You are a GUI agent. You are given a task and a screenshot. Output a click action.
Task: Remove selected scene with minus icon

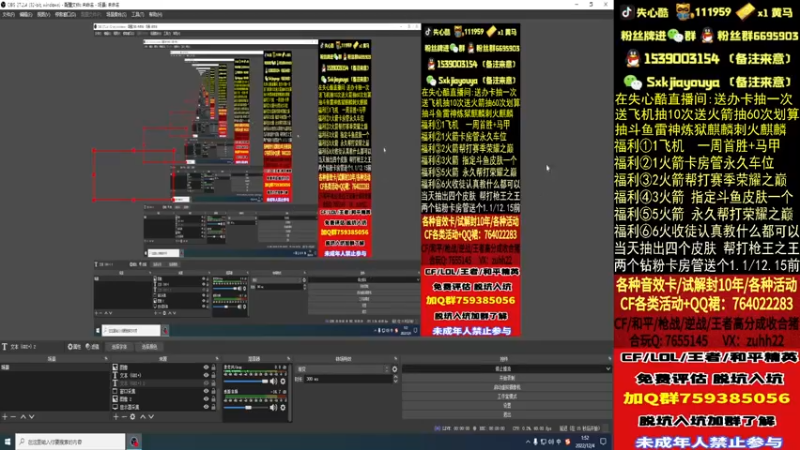click(13, 417)
